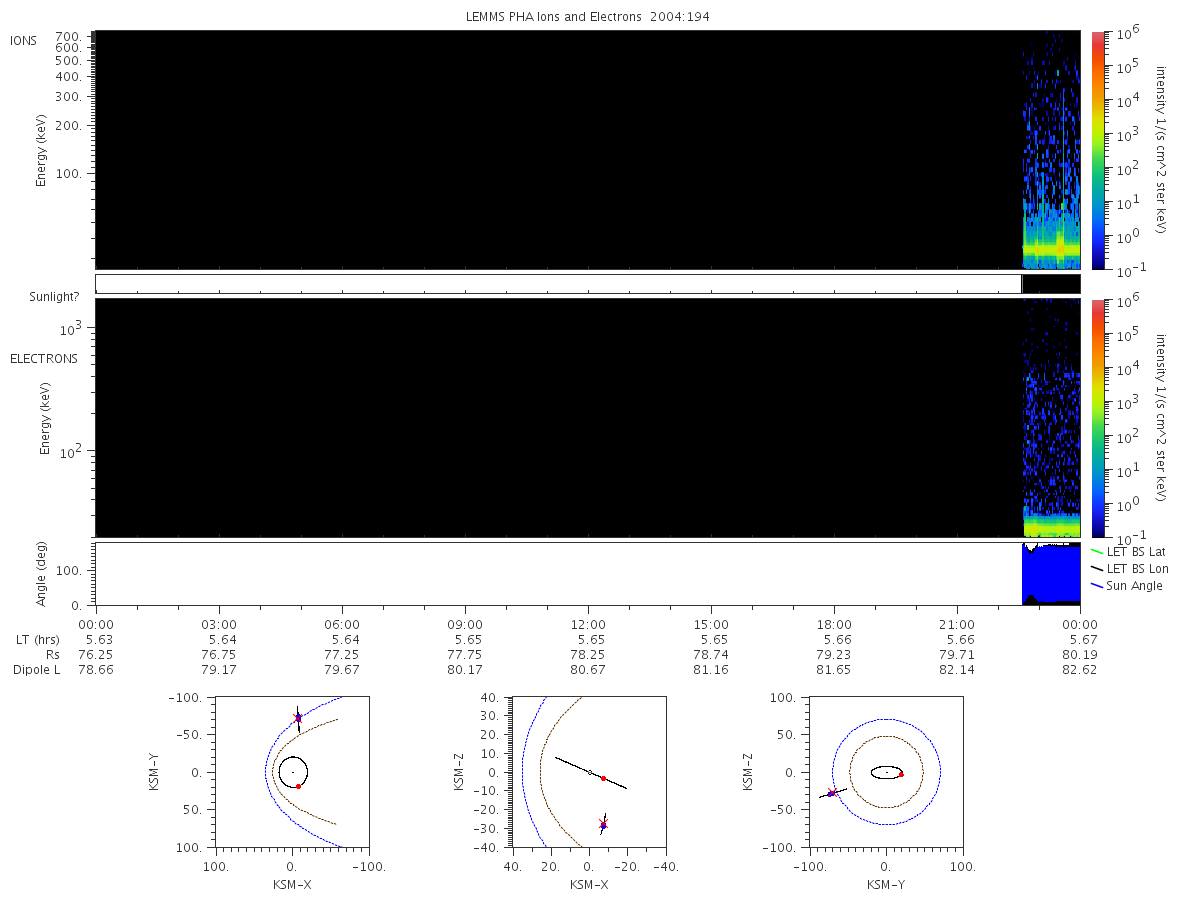Click the Rs value 78.25
1200x900 pixels.
tap(588, 655)
